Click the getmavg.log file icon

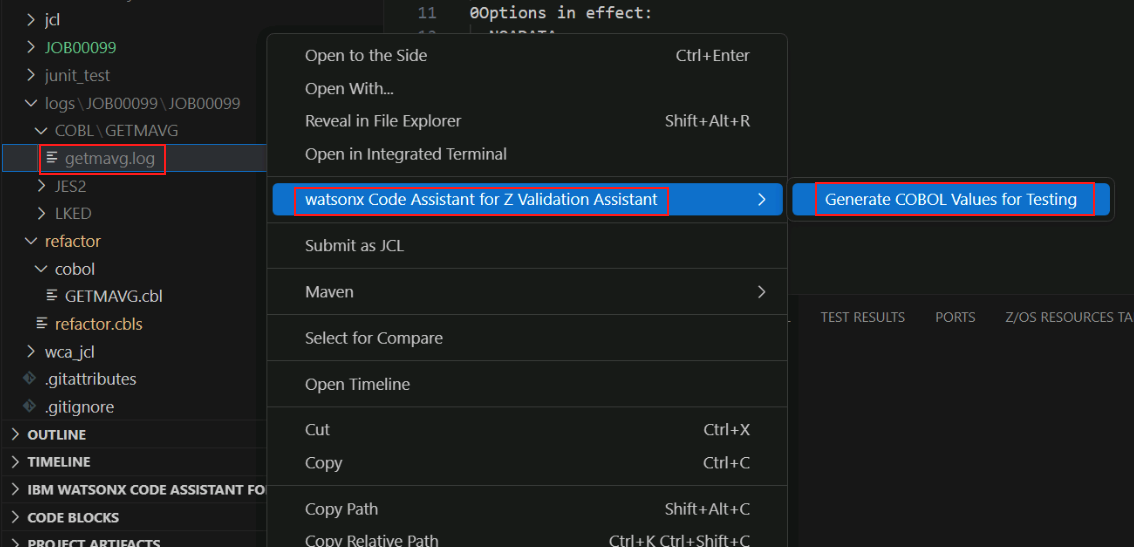click(x=52, y=158)
